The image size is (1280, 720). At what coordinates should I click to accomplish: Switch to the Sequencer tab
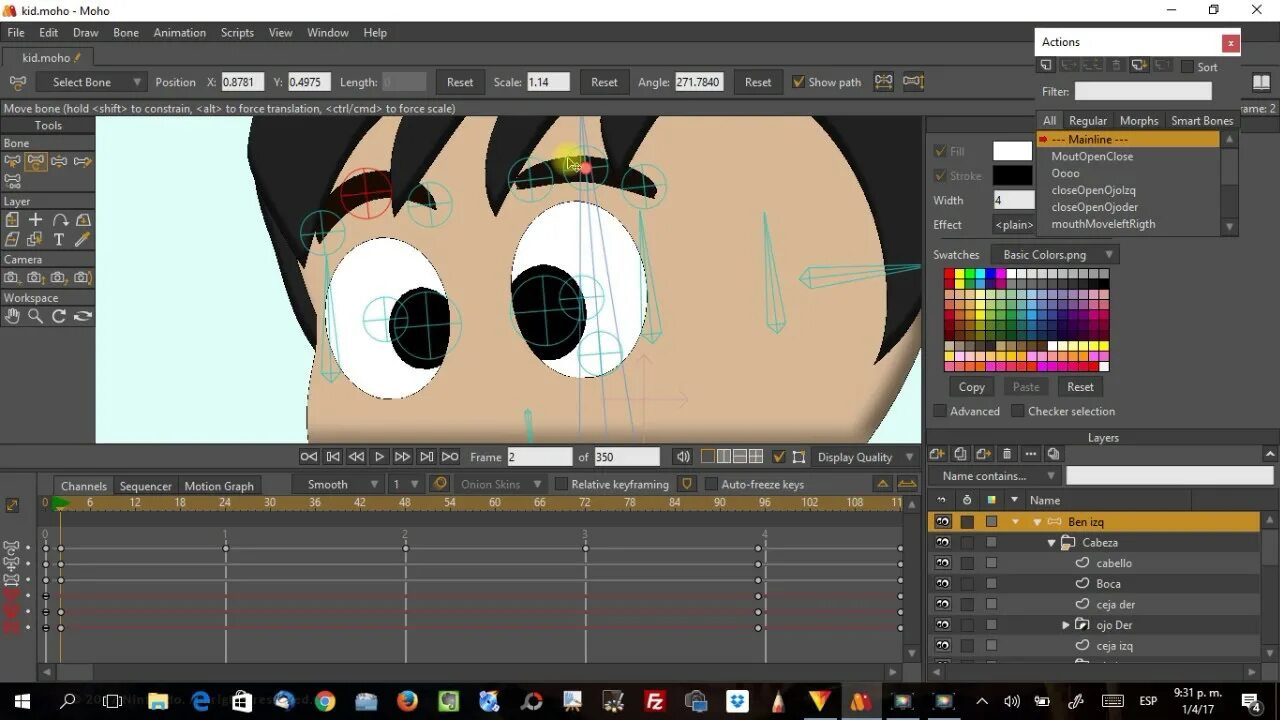coord(146,486)
